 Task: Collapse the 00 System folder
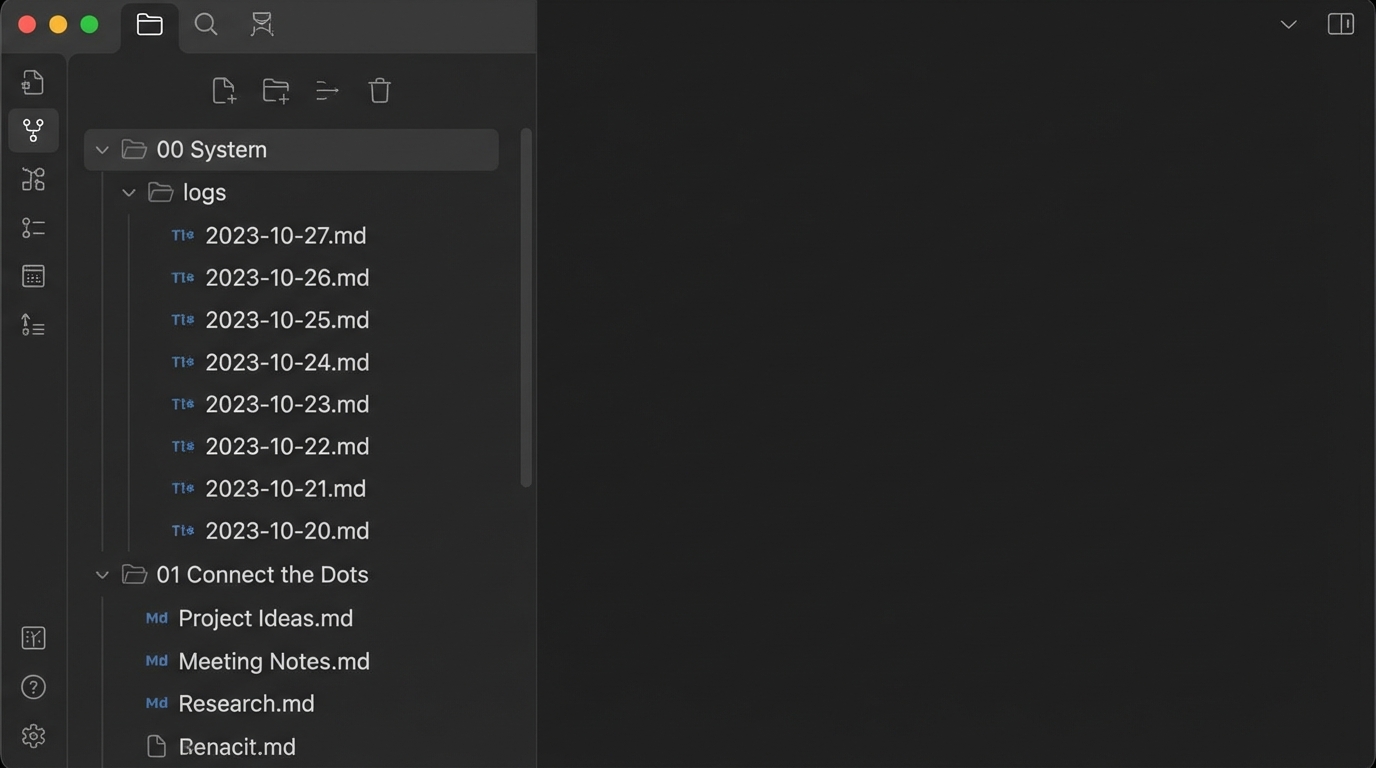tap(102, 149)
